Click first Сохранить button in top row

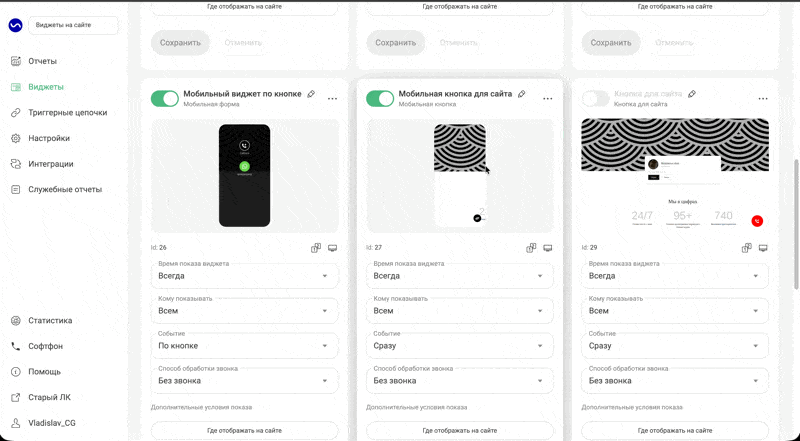tap(180, 43)
